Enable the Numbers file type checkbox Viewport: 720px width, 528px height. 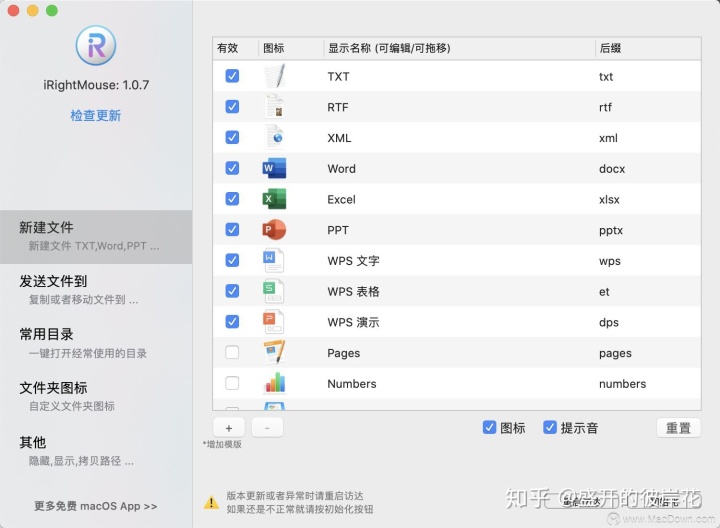click(232, 383)
